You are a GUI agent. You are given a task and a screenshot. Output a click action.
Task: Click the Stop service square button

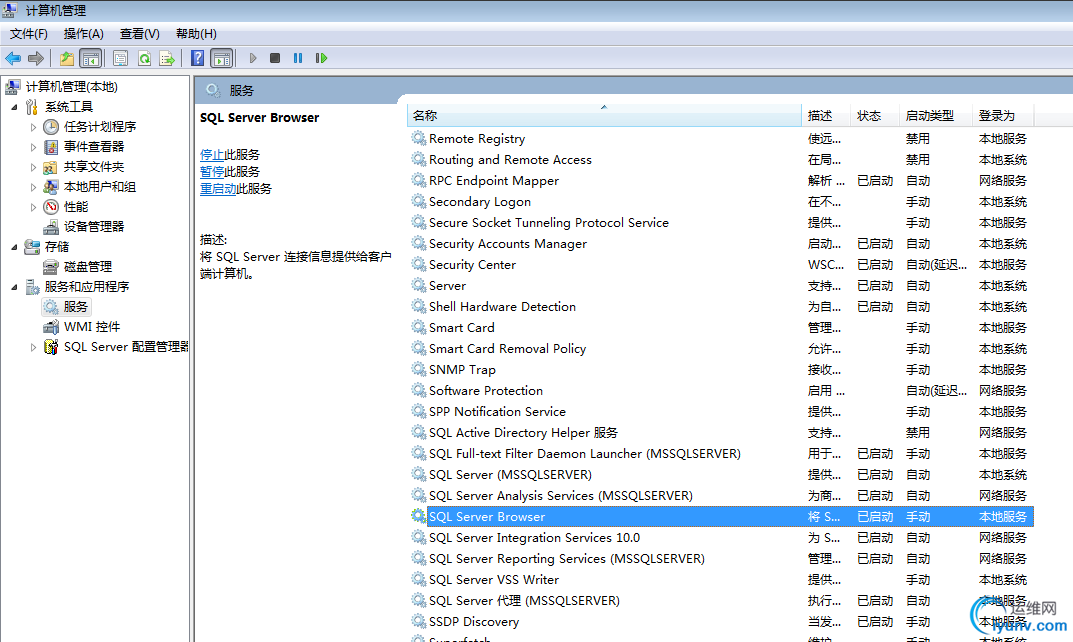coord(275,58)
